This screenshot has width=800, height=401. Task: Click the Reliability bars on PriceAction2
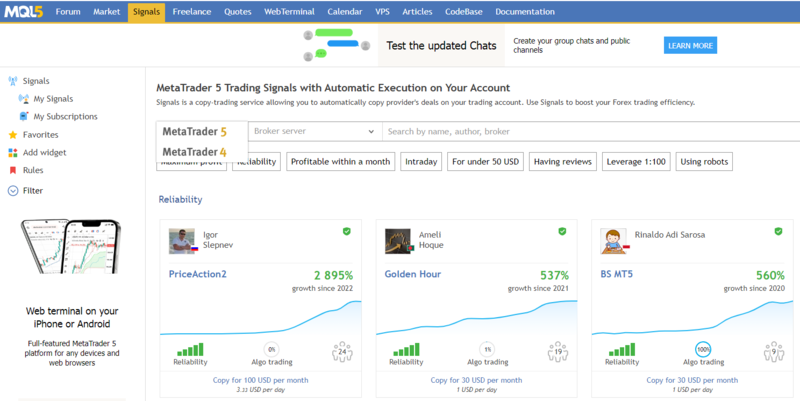tap(190, 349)
